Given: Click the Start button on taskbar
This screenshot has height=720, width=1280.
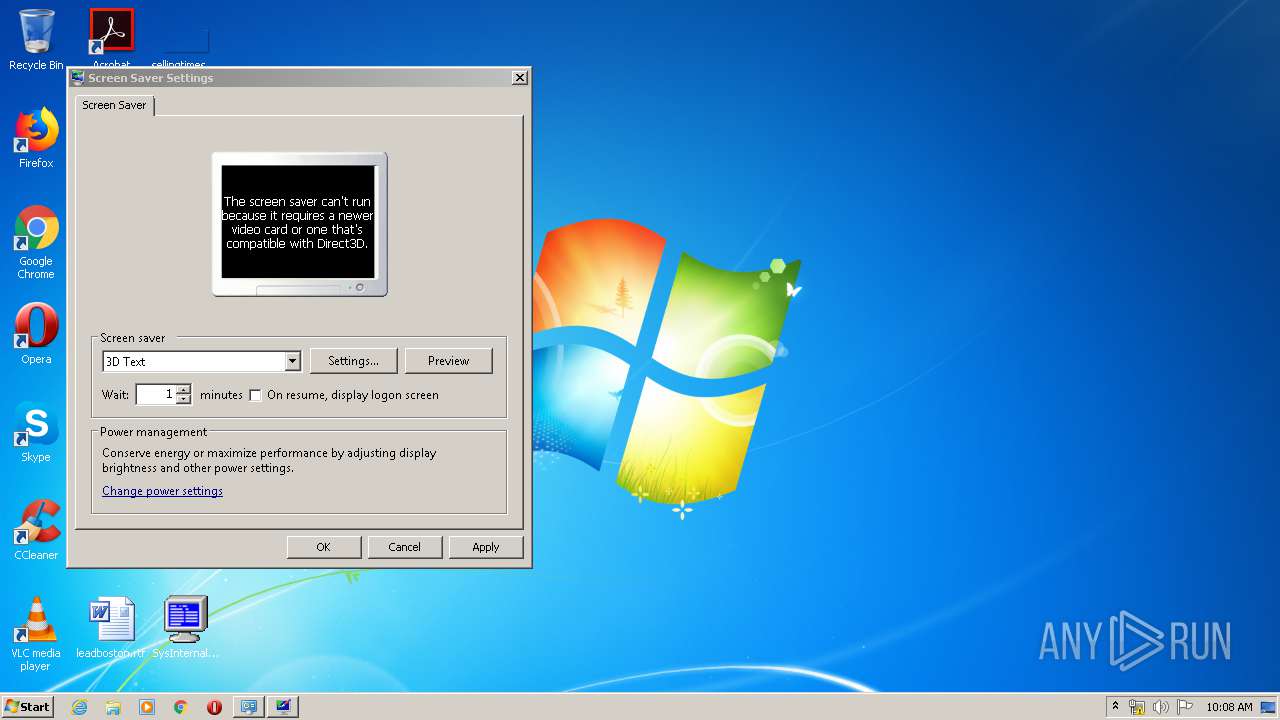Looking at the screenshot, I should [28, 706].
